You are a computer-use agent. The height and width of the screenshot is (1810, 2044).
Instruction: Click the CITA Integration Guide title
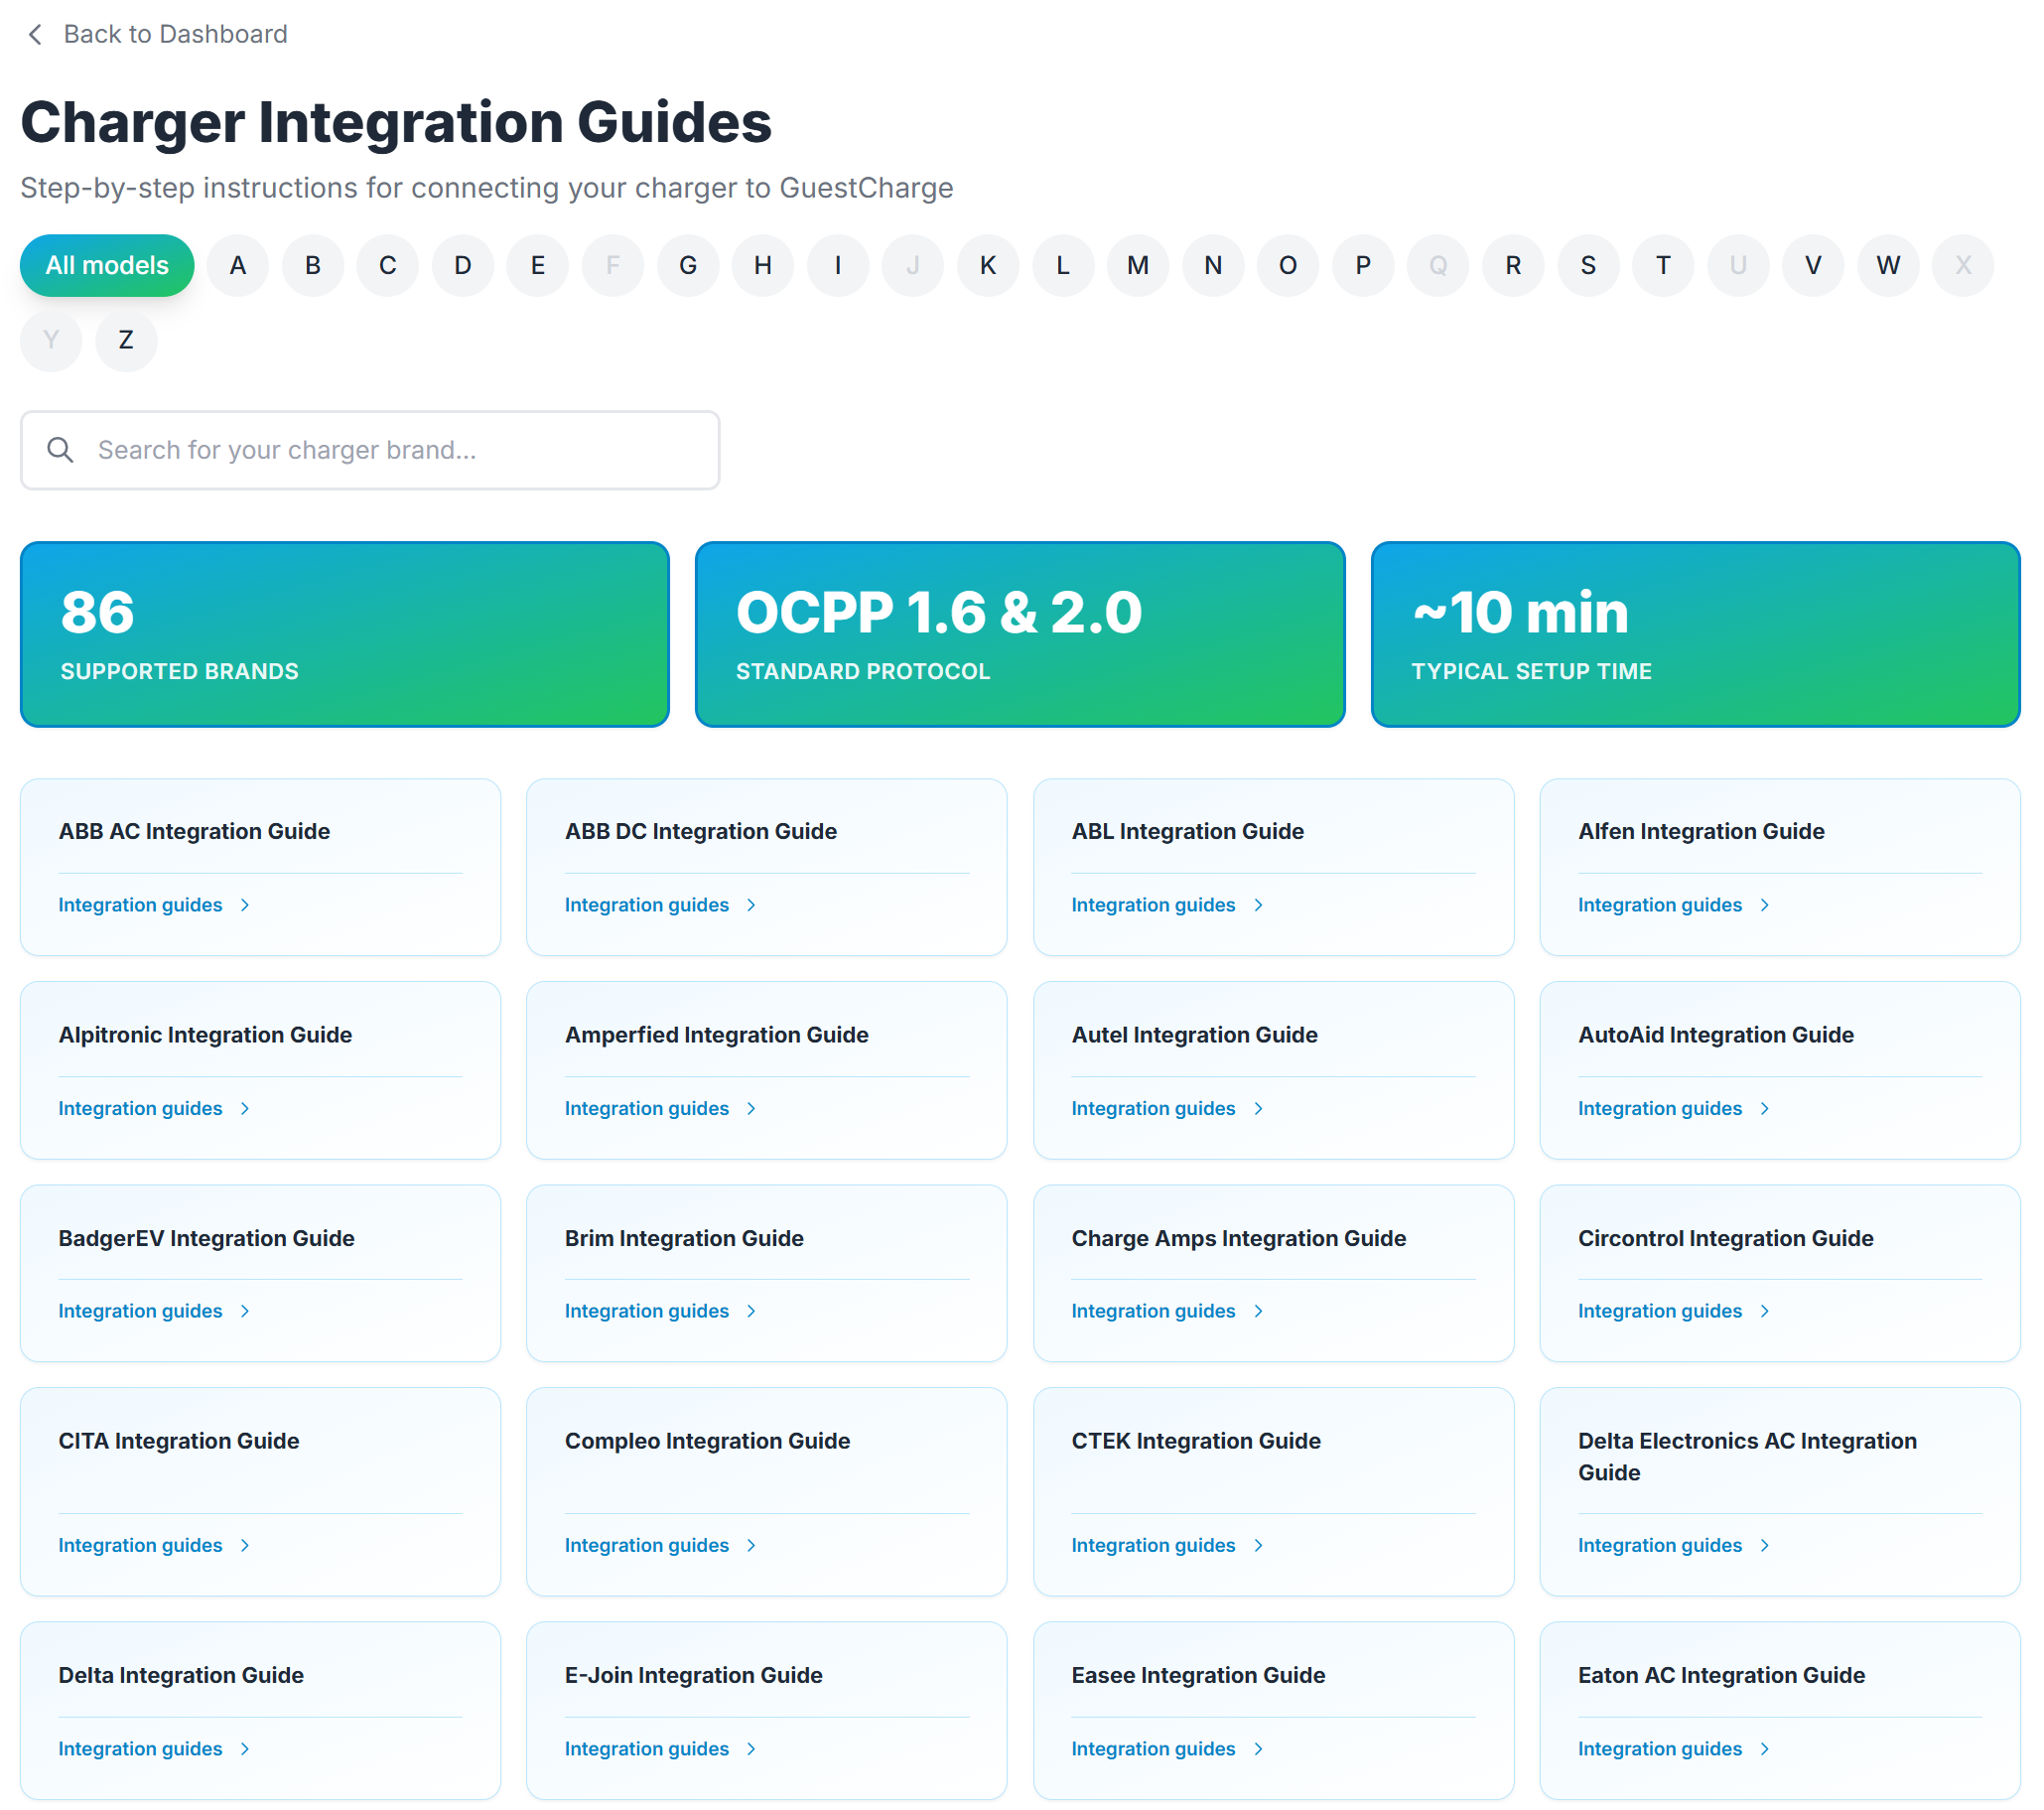tap(179, 1441)
